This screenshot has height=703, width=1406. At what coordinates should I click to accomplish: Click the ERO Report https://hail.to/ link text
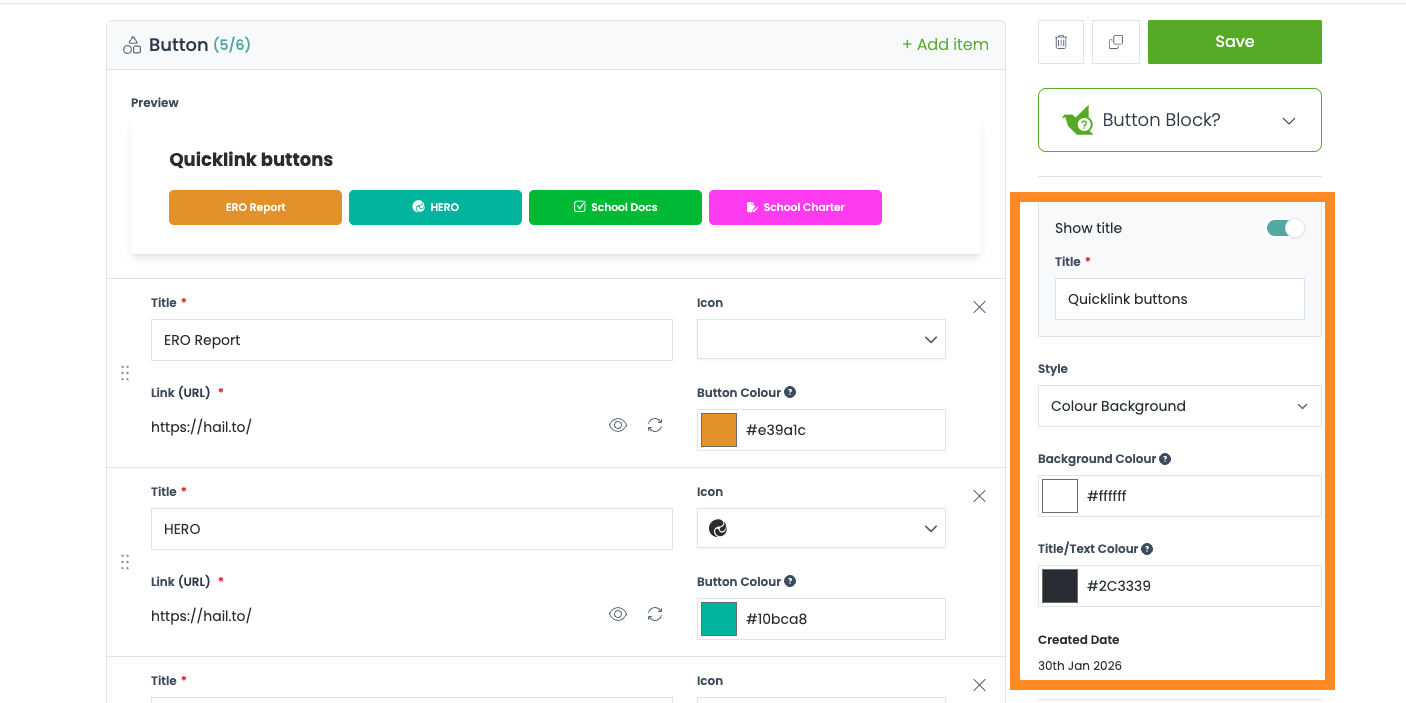[201, 427]
